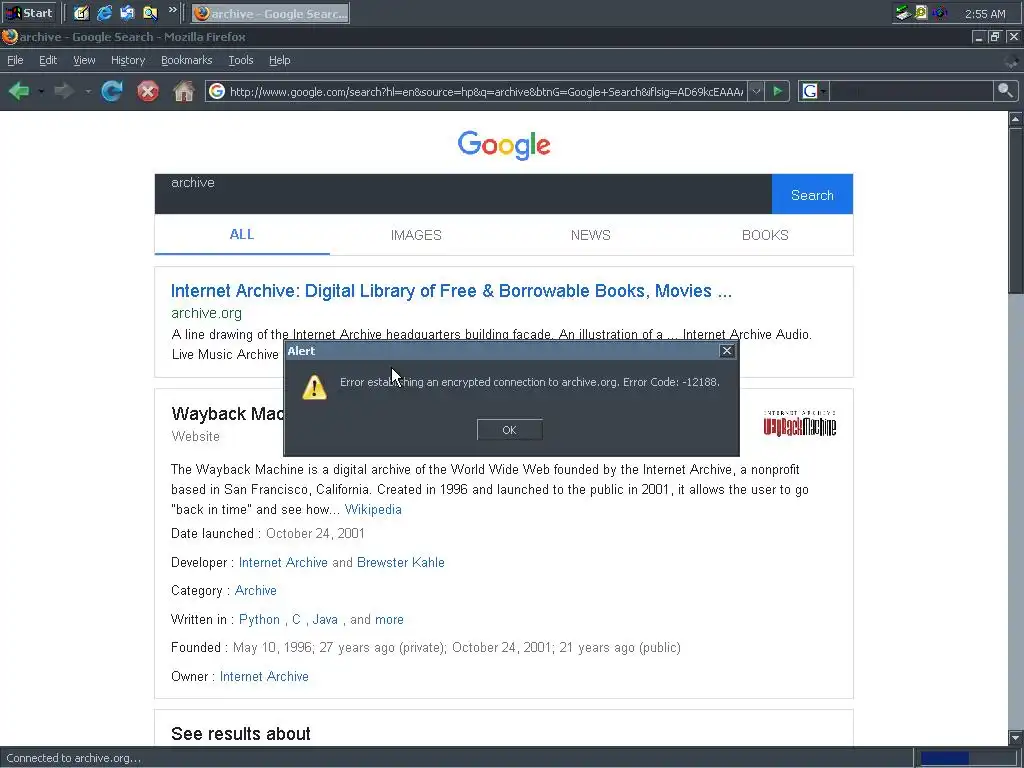Click the yellow document tray icon

pyautogui.click(x=921, y=12)
